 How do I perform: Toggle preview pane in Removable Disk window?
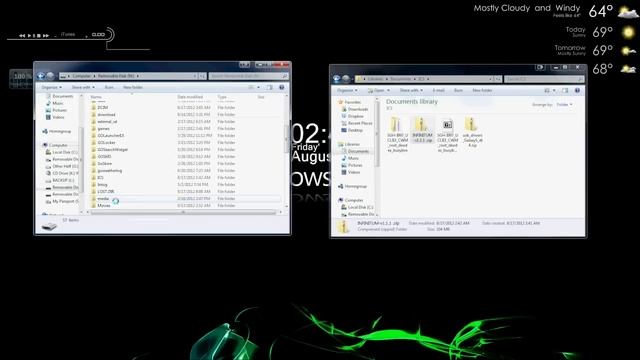tap(269, 87)
